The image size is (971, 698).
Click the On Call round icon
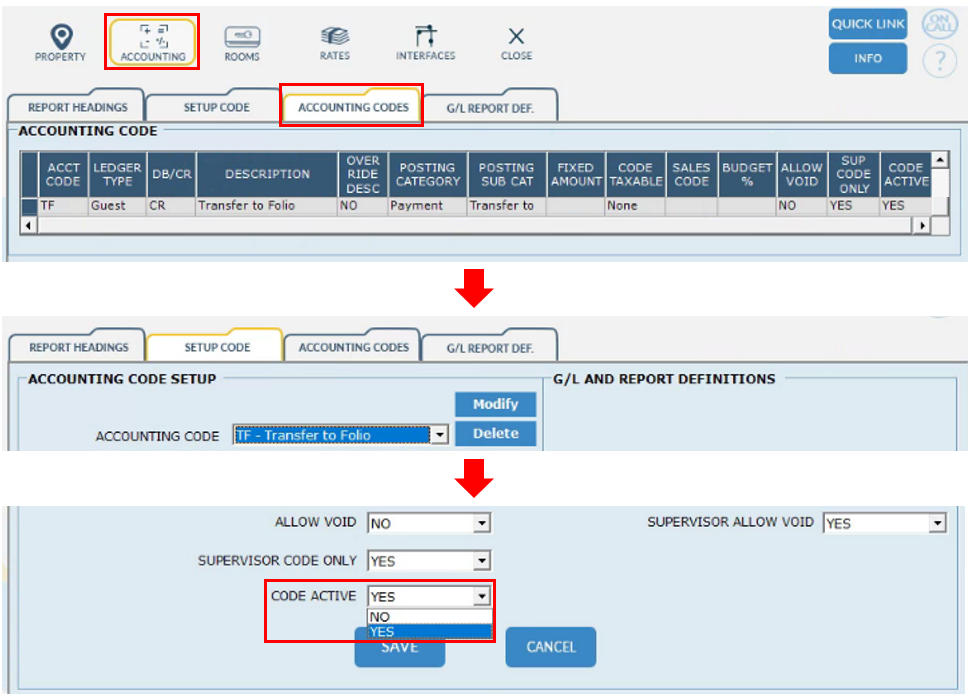point(940,25)
